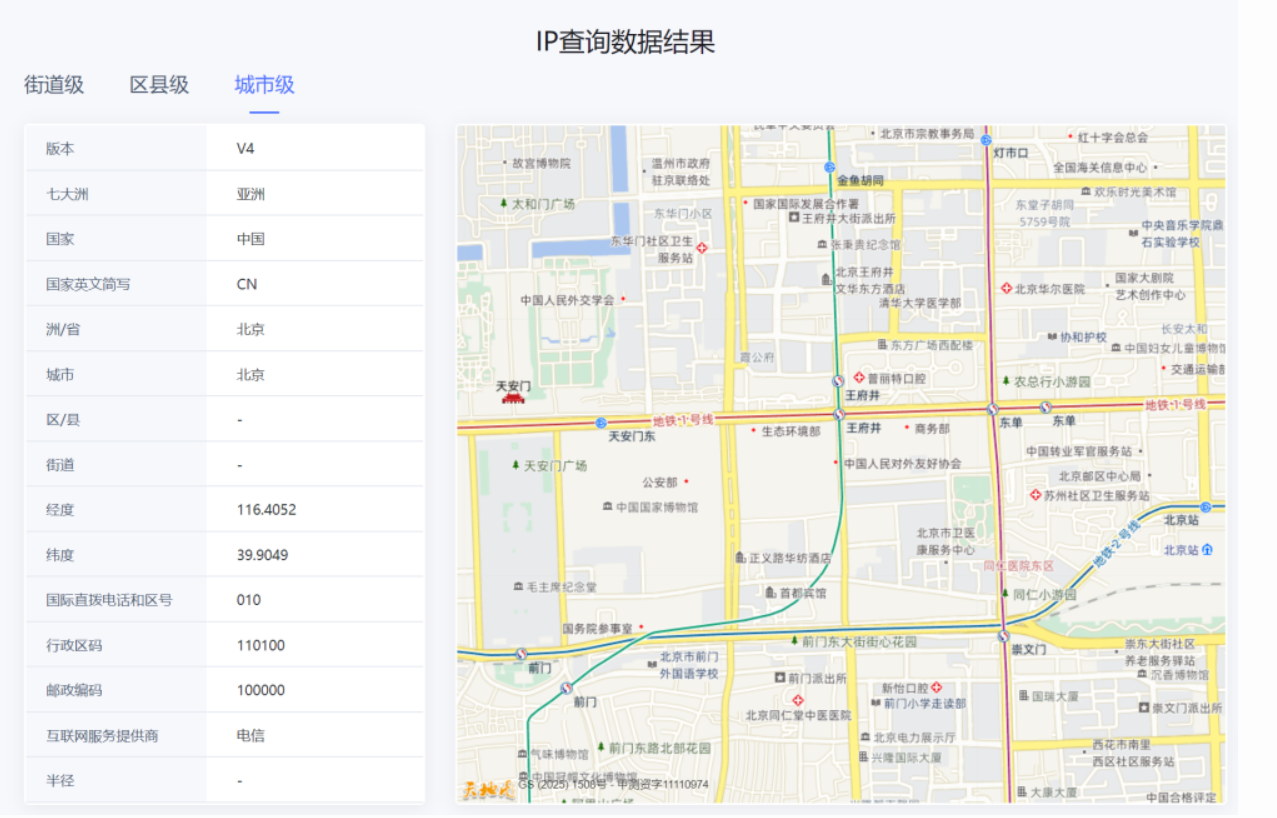Click the red 天安门 landmark icon
The height and width of the screenshot is (818, 1277).
pyautogui.click(x=513, y=398)
